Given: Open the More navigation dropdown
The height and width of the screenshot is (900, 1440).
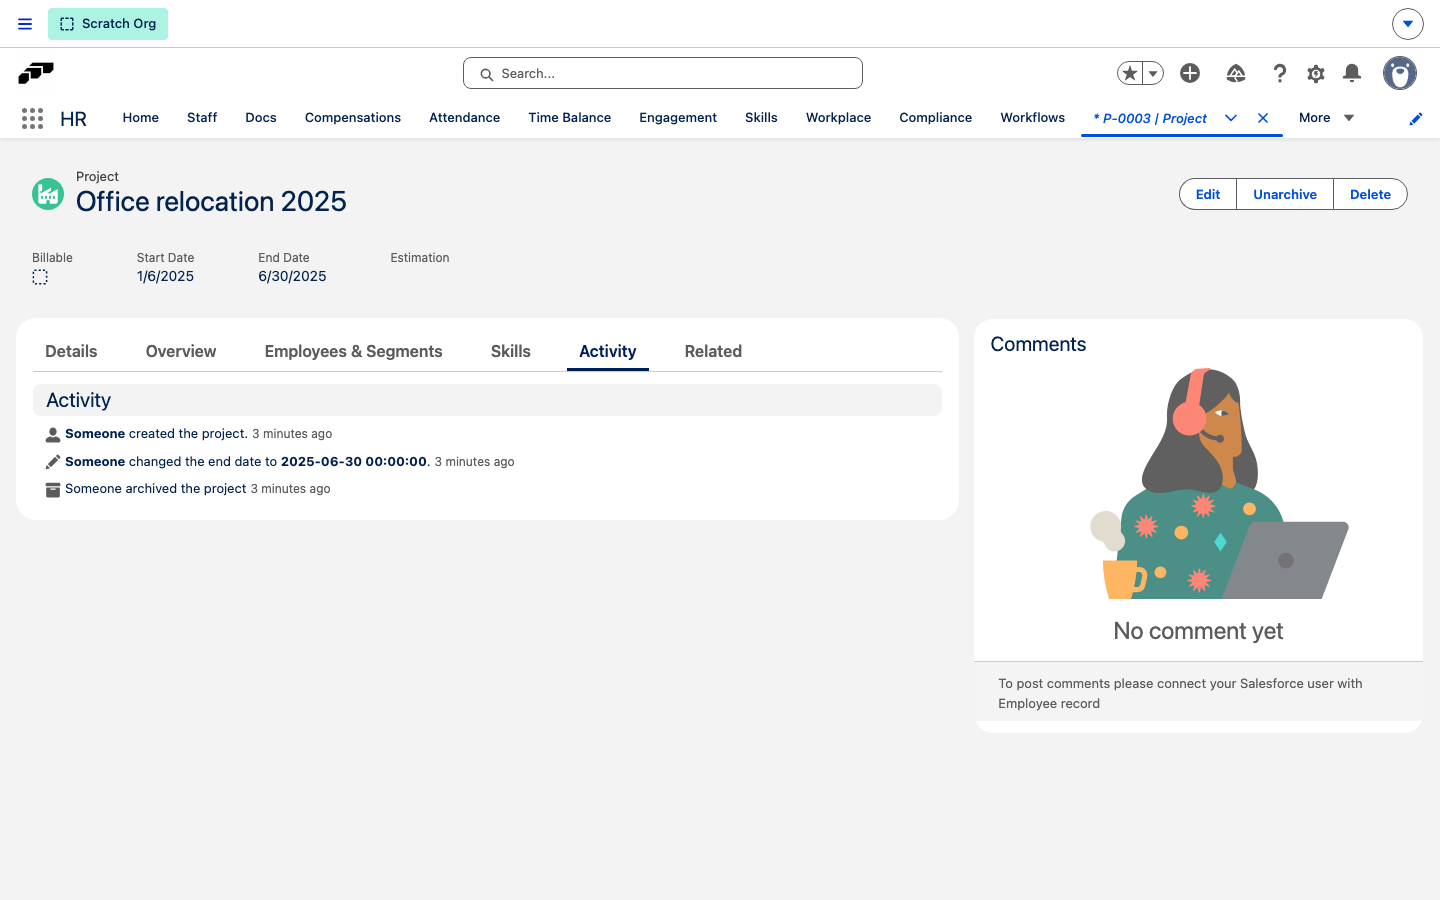Looking at the screenshot, I should click(x=1327, y=118).
